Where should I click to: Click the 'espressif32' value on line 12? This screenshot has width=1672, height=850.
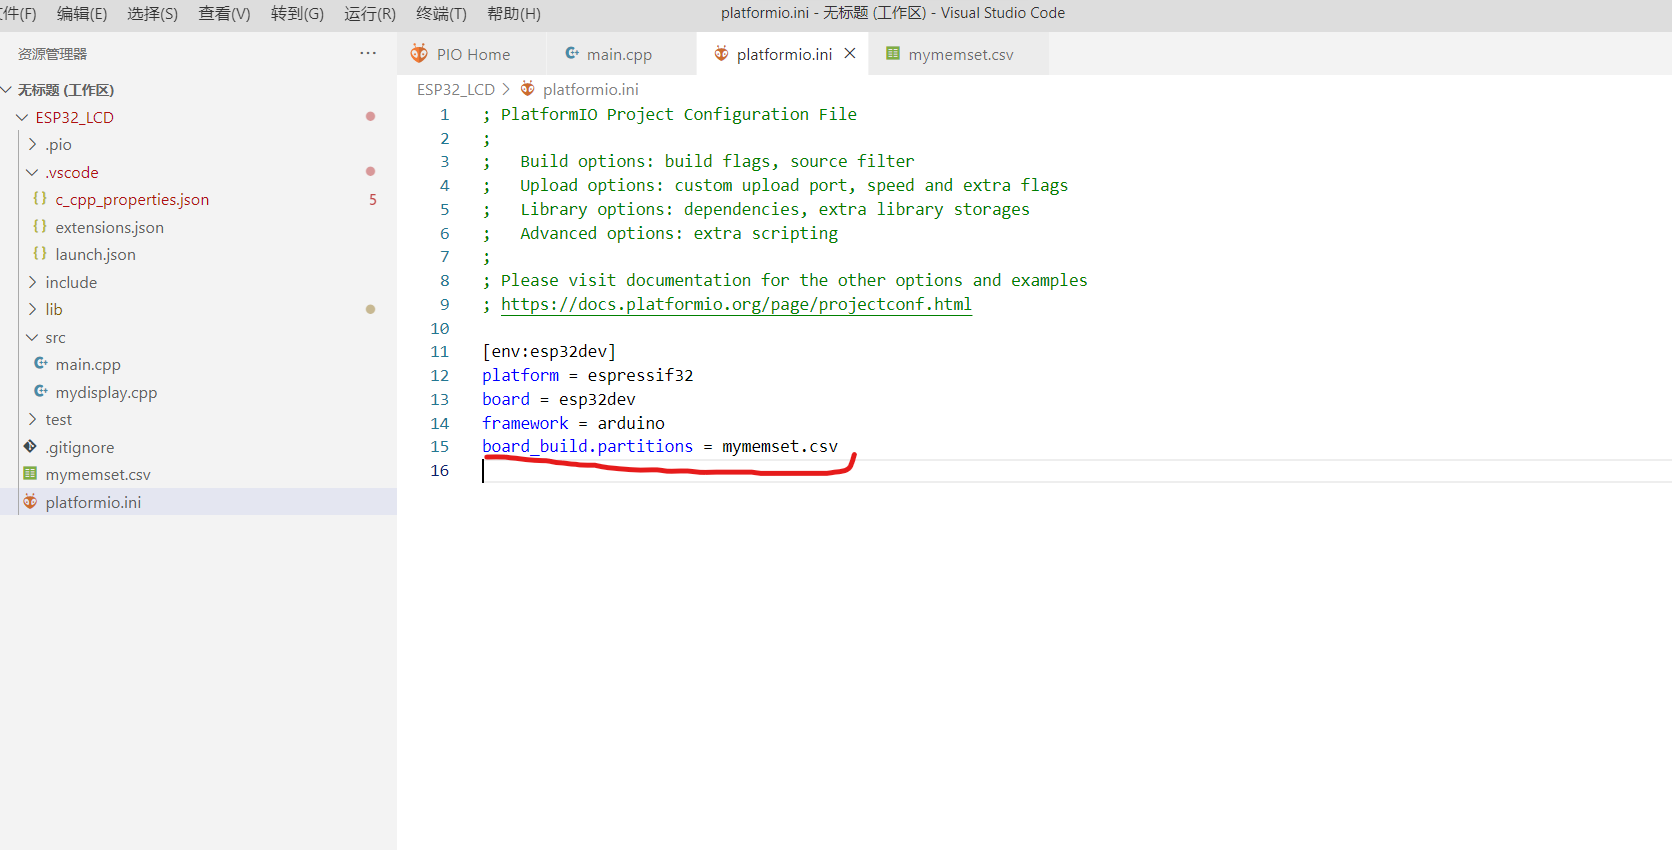point(640,375)
